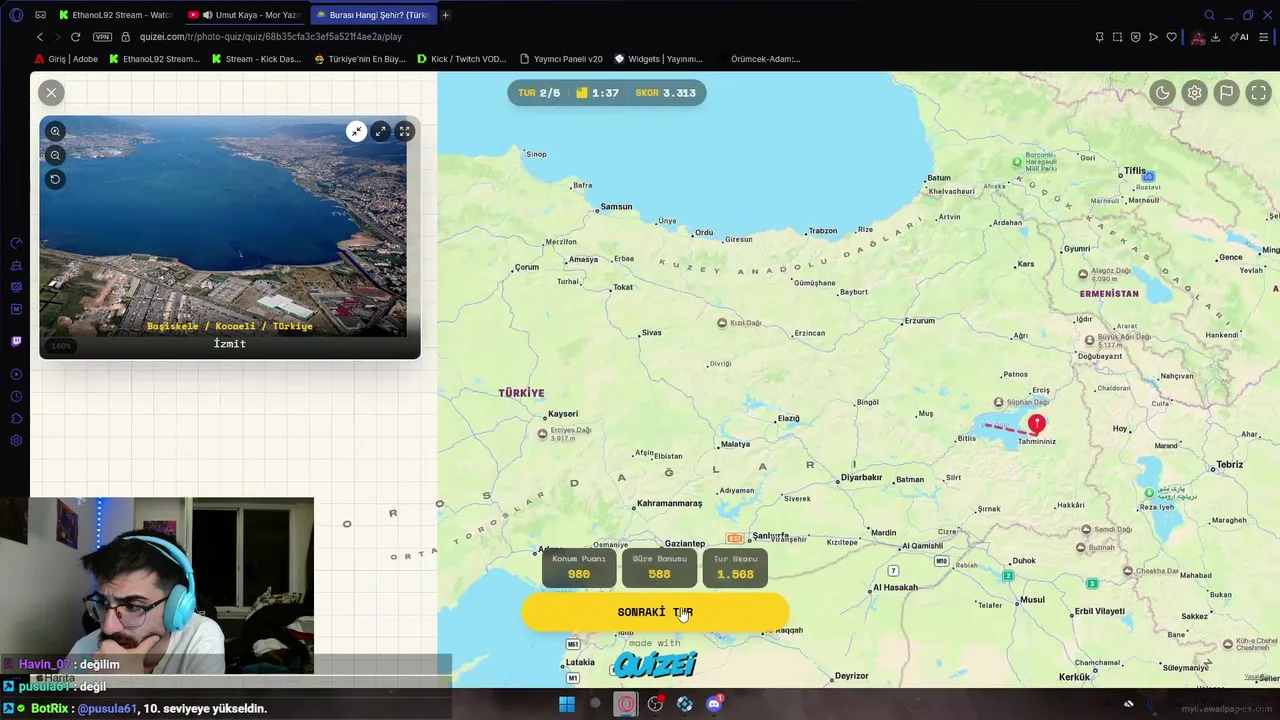Take a snapshot with capture icon
This screenshot has height=720, width=1280.
(x=1117, y=37)
